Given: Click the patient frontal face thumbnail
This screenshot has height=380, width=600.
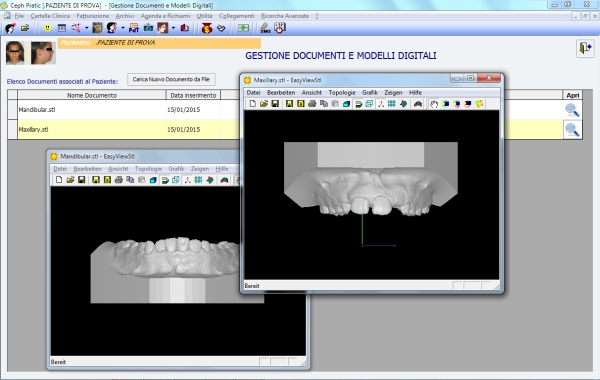Looking at the screenshot, I should click(15, 53).
